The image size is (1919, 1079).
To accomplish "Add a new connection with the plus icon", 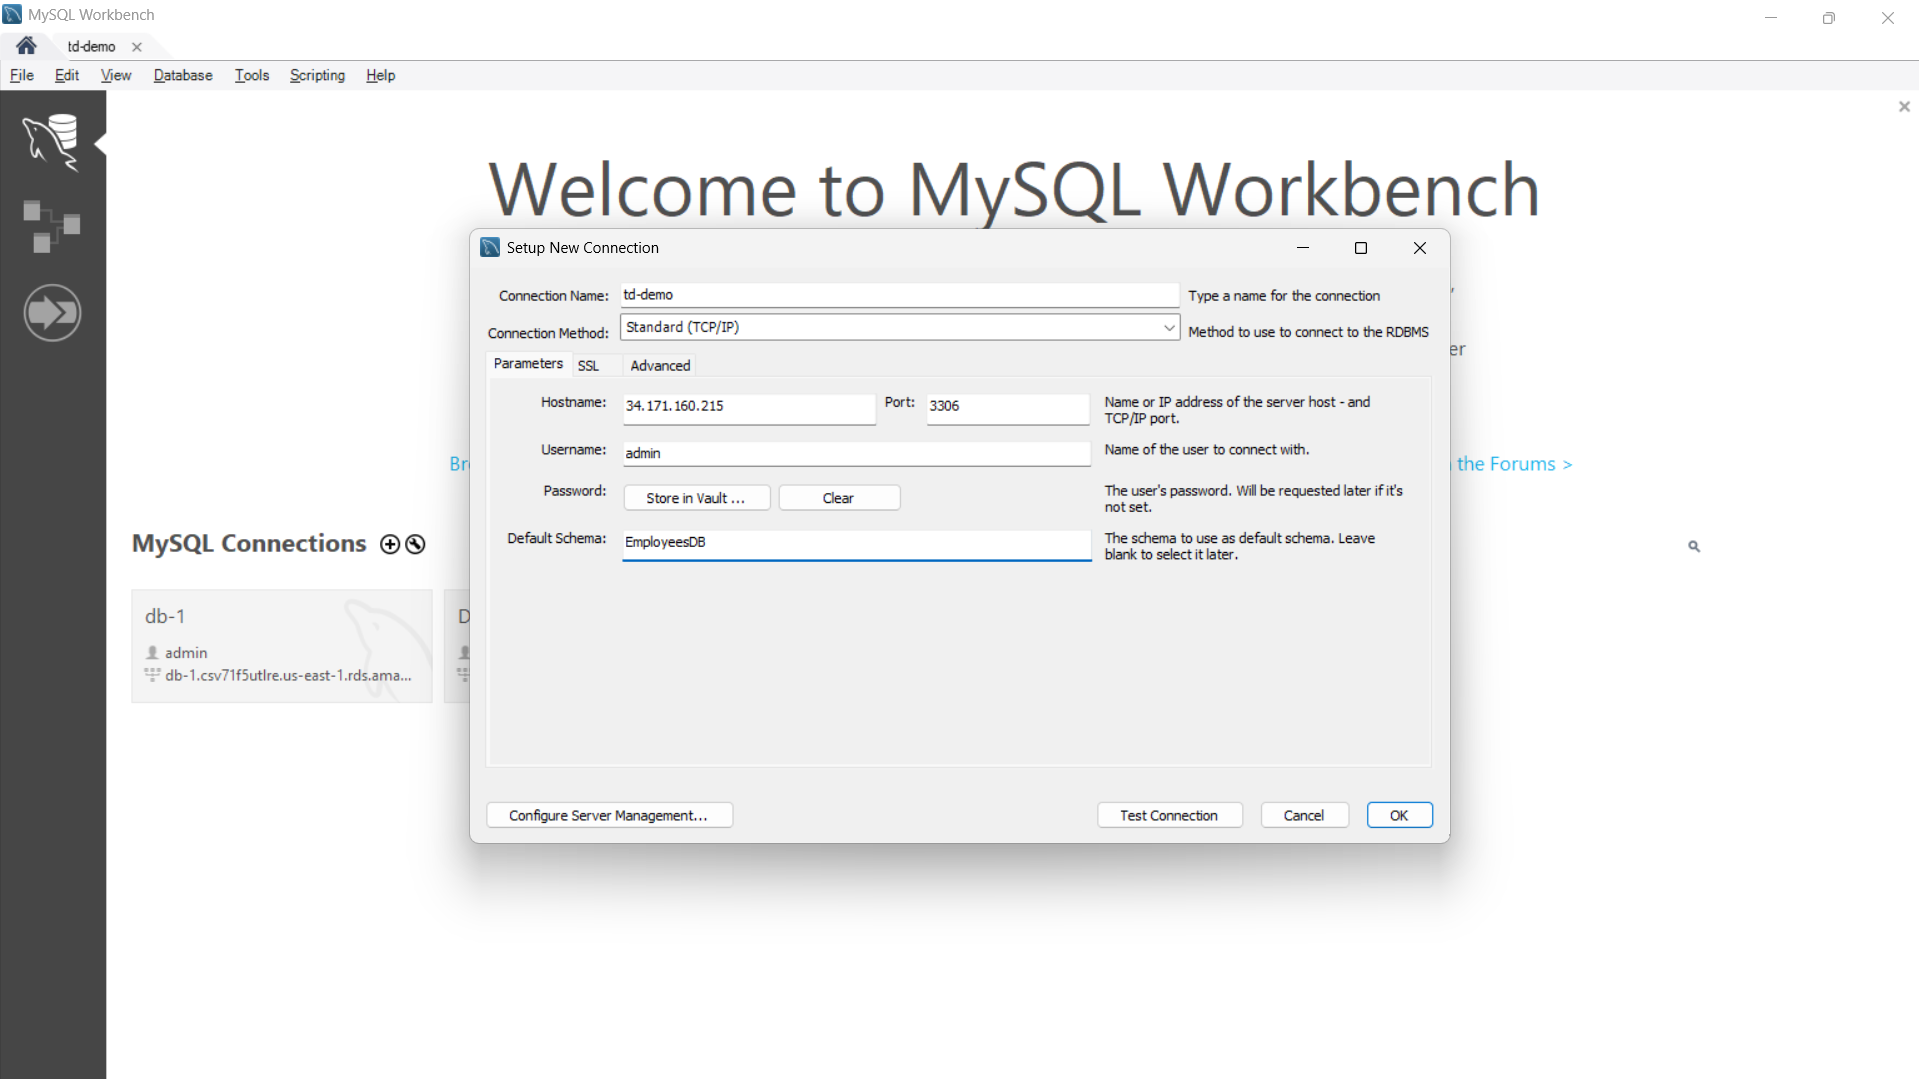I will tap(389, 544).
